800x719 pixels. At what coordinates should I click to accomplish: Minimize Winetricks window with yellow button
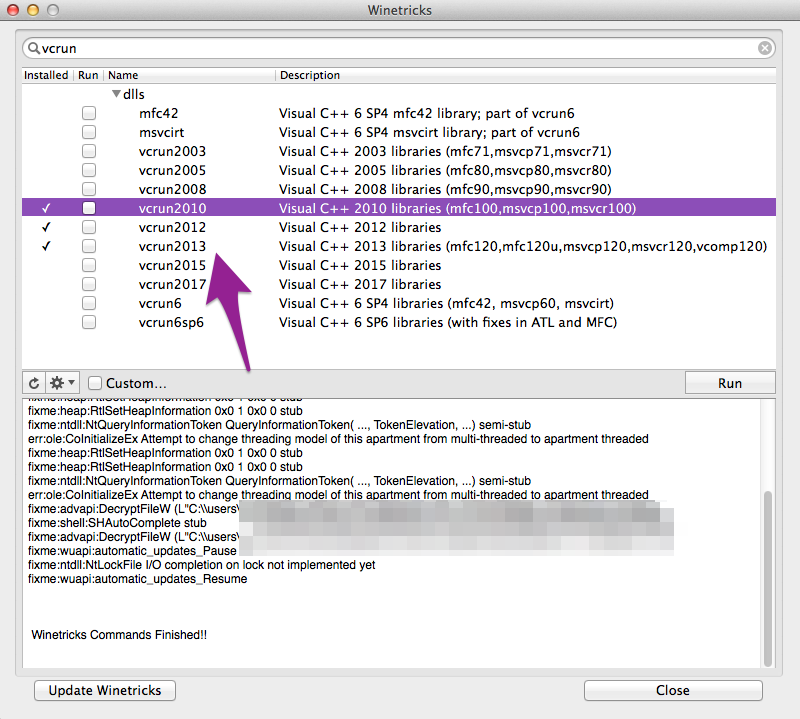tap(33, 10)
